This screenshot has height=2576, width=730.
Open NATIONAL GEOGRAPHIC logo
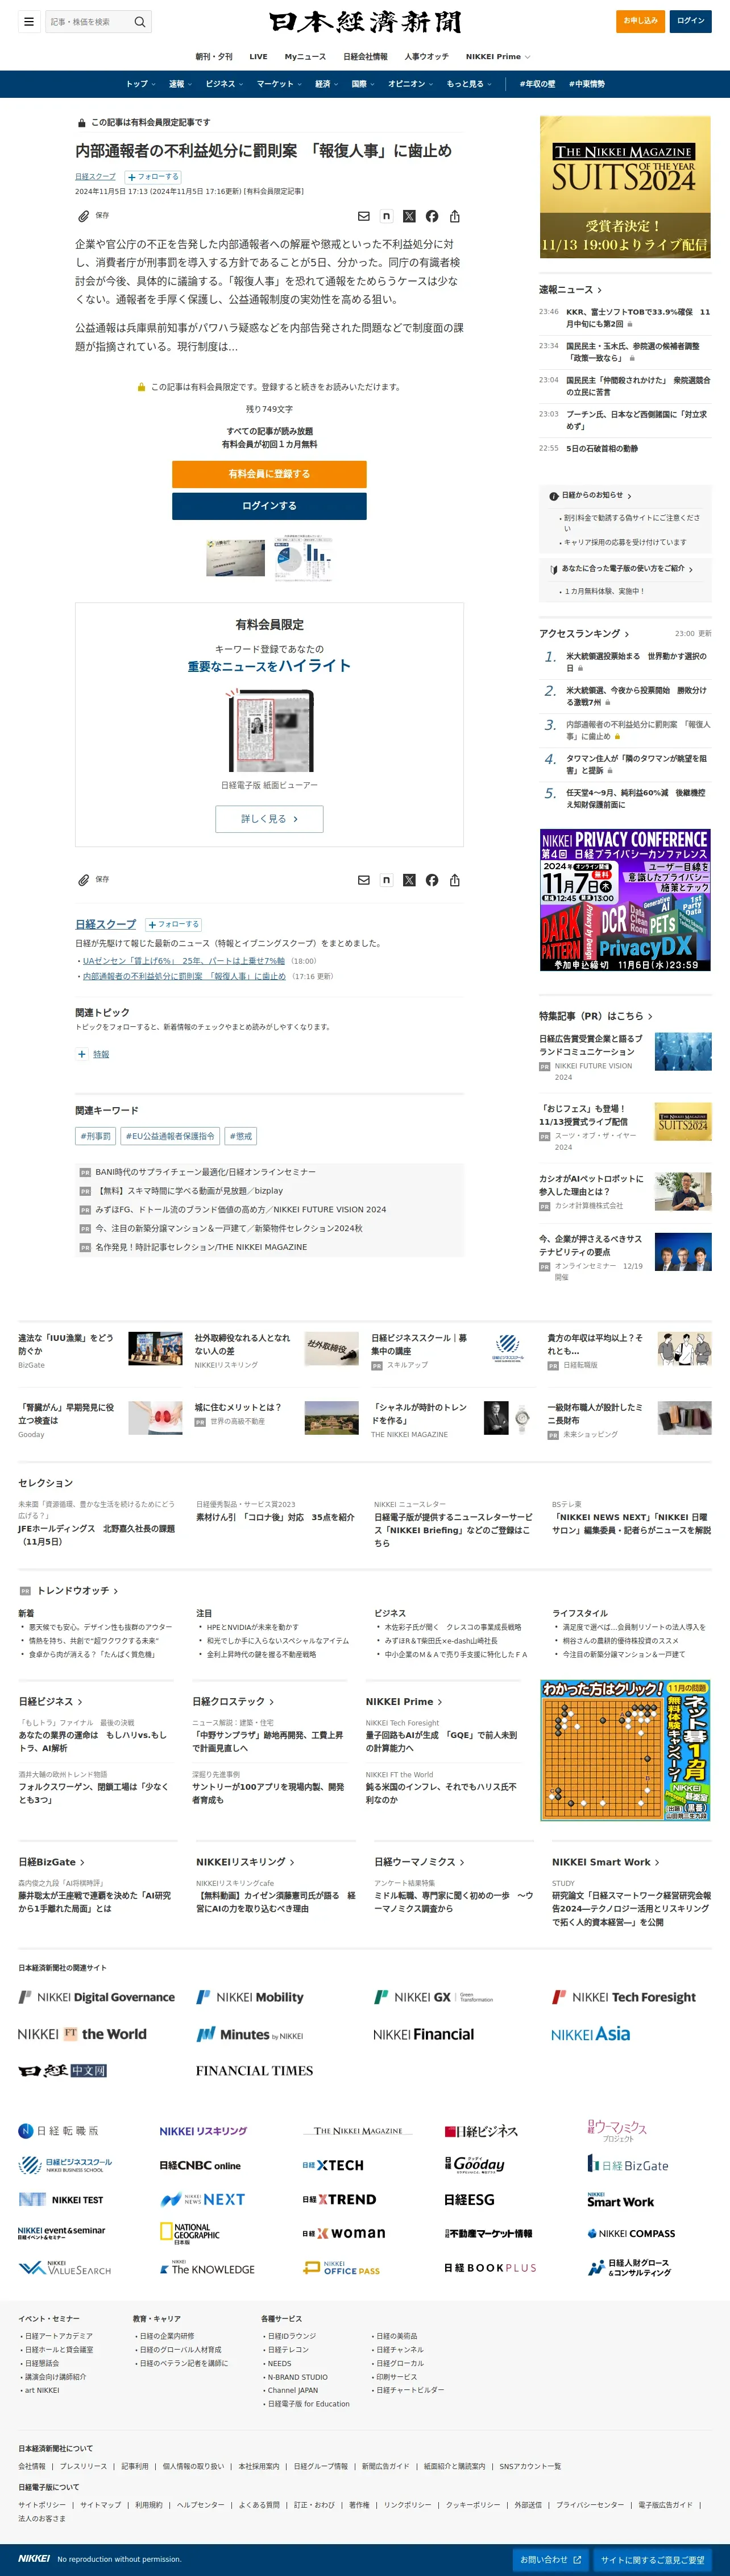(190, 2233)
